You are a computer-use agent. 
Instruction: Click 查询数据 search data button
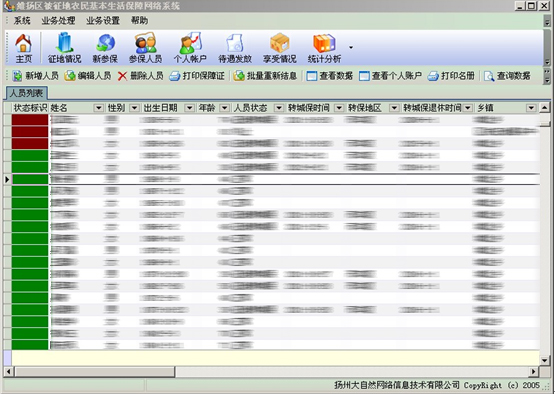click(x=507, y=75)
